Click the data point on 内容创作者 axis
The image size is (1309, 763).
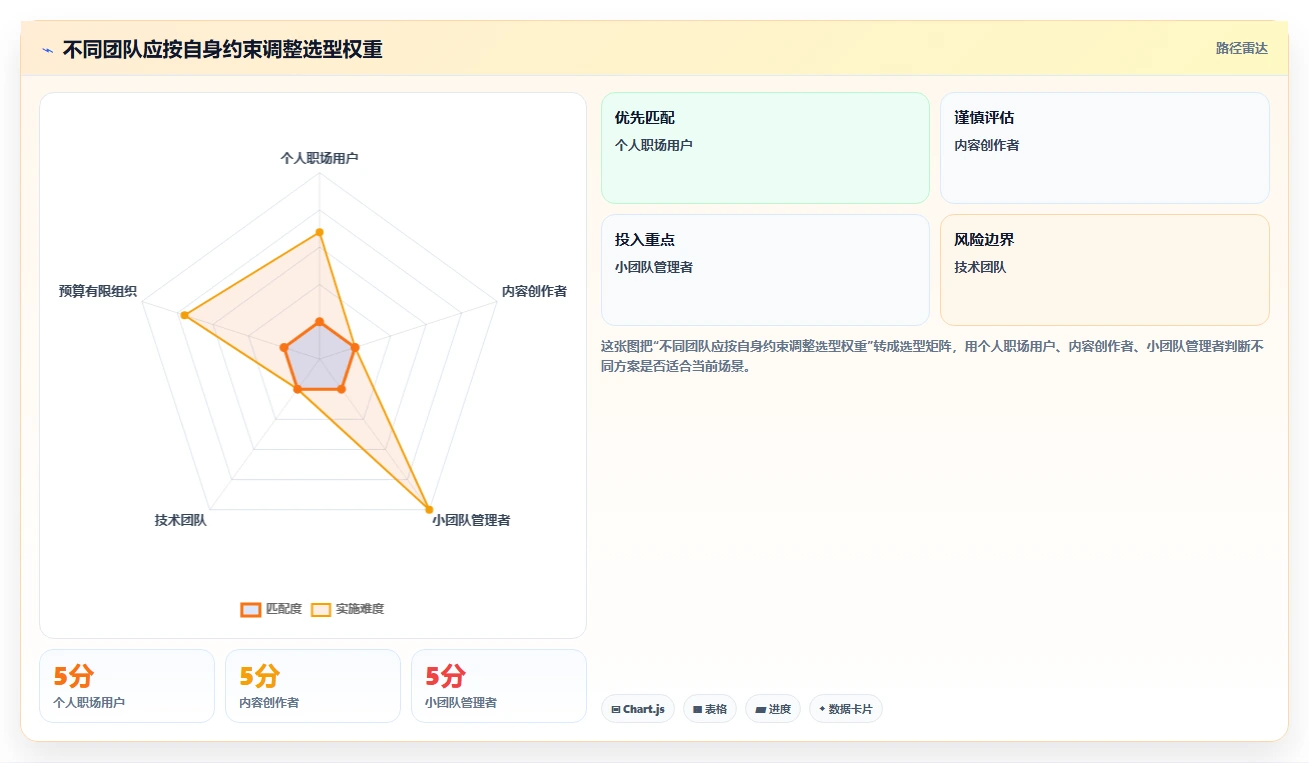(355, 347)
